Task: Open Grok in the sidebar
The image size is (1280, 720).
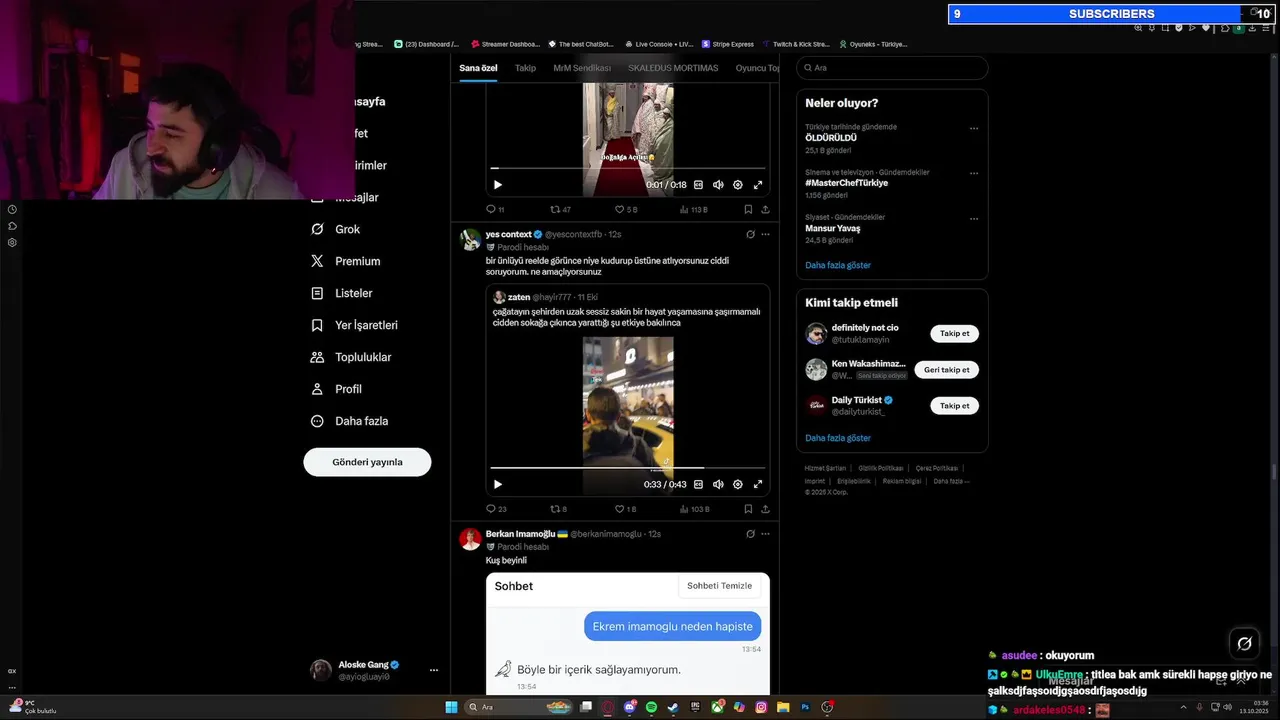Action: (336, 229)
